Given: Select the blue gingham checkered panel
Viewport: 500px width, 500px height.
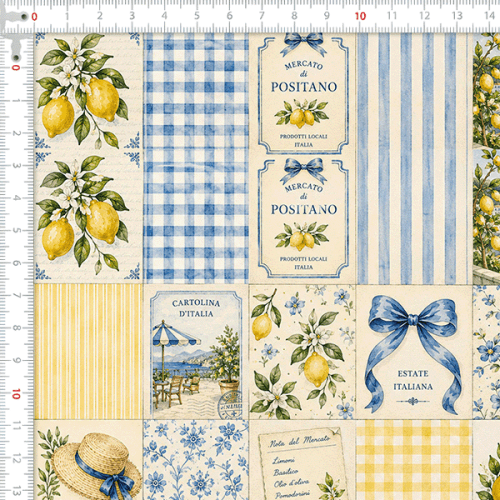Looking at the screenshot, I should tap(196, 158).
